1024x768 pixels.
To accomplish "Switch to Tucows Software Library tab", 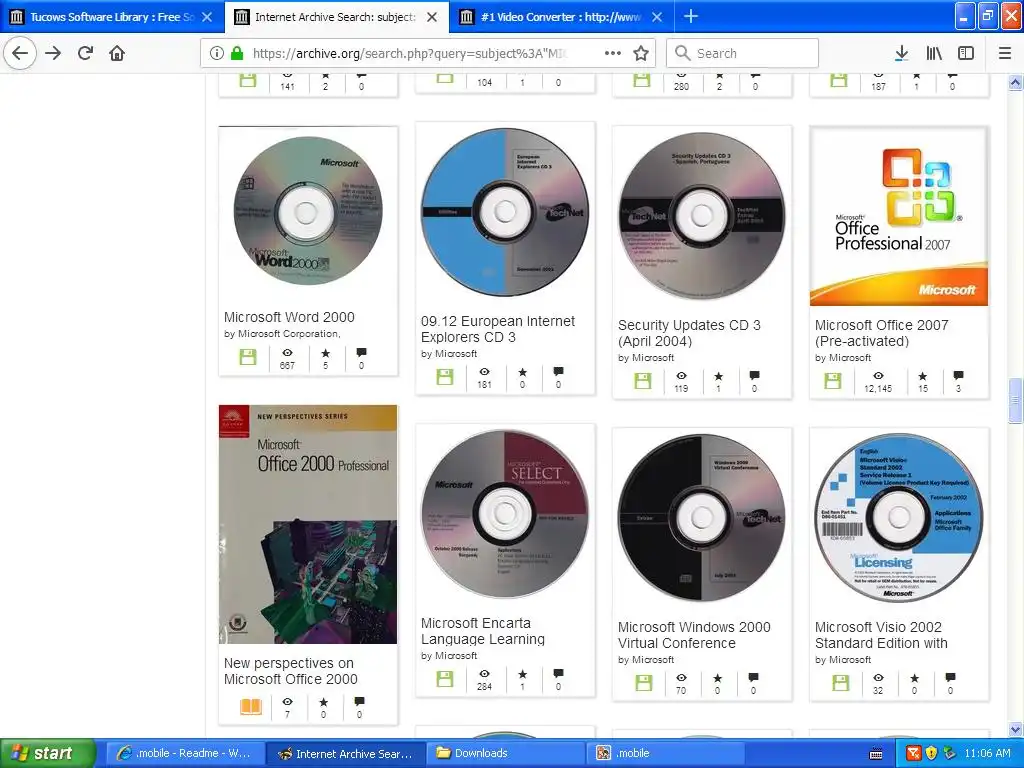I will [112, 17].
